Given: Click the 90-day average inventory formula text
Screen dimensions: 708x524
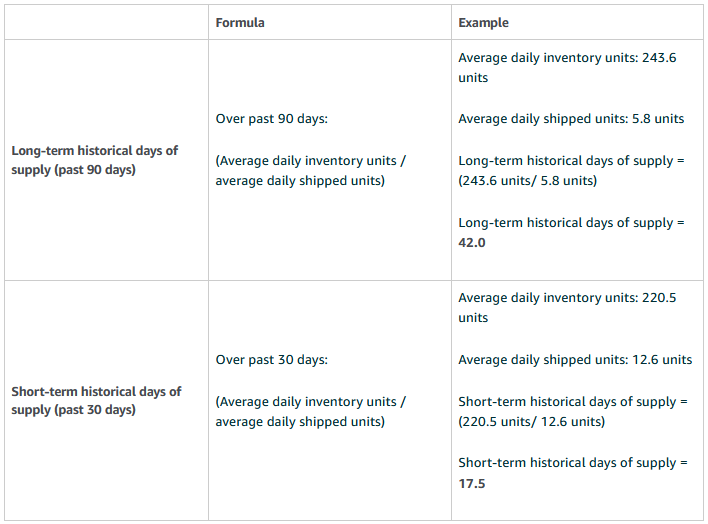Looking at the screenshot, I should tap(311, 171).
